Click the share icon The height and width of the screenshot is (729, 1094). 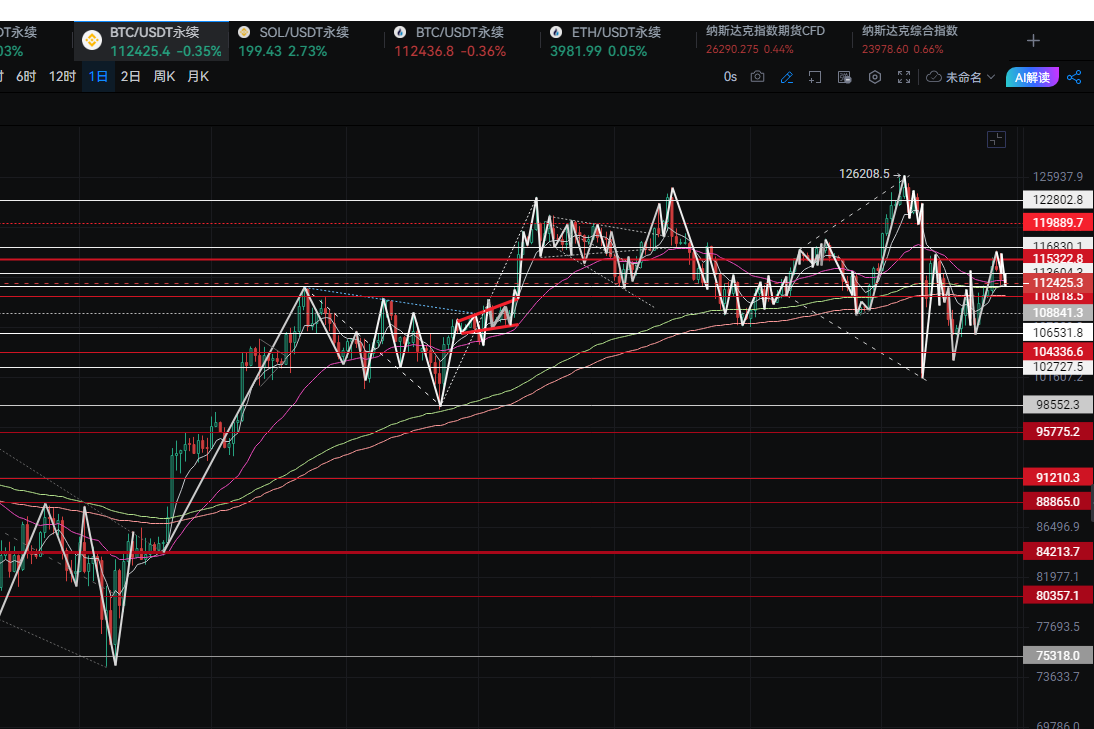point(1075,77)
